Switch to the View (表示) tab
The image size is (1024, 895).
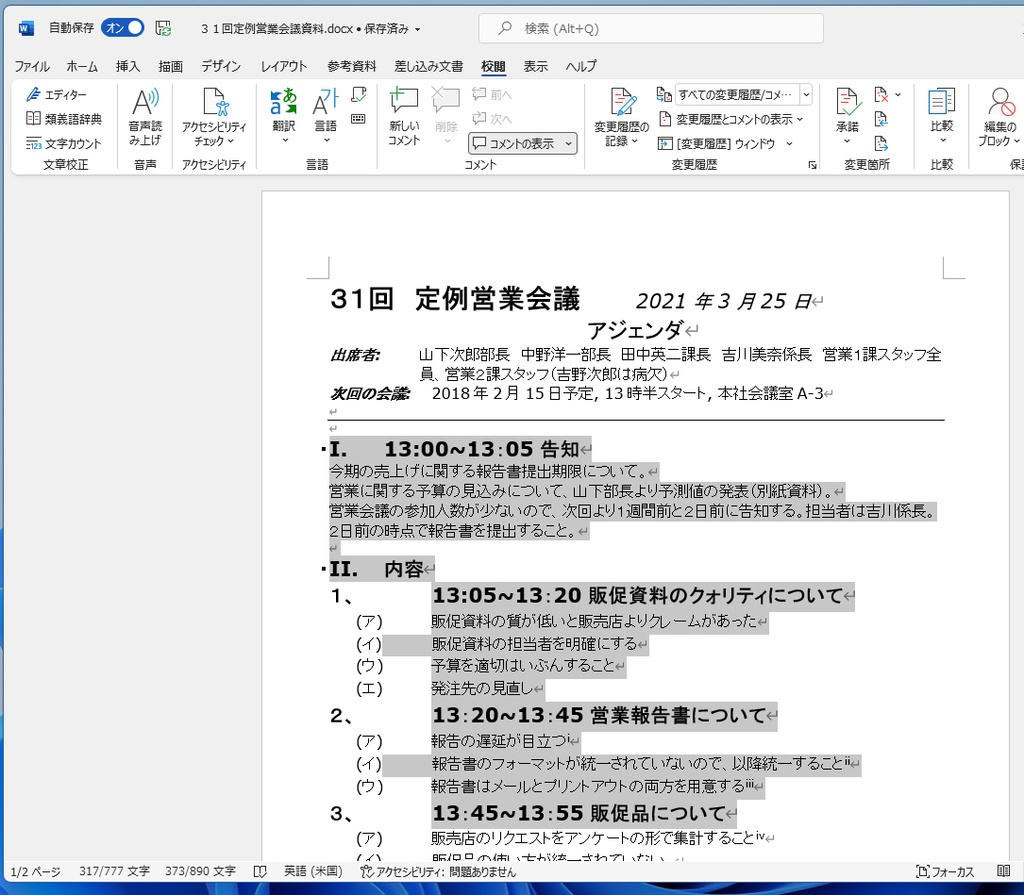[536, 66]
